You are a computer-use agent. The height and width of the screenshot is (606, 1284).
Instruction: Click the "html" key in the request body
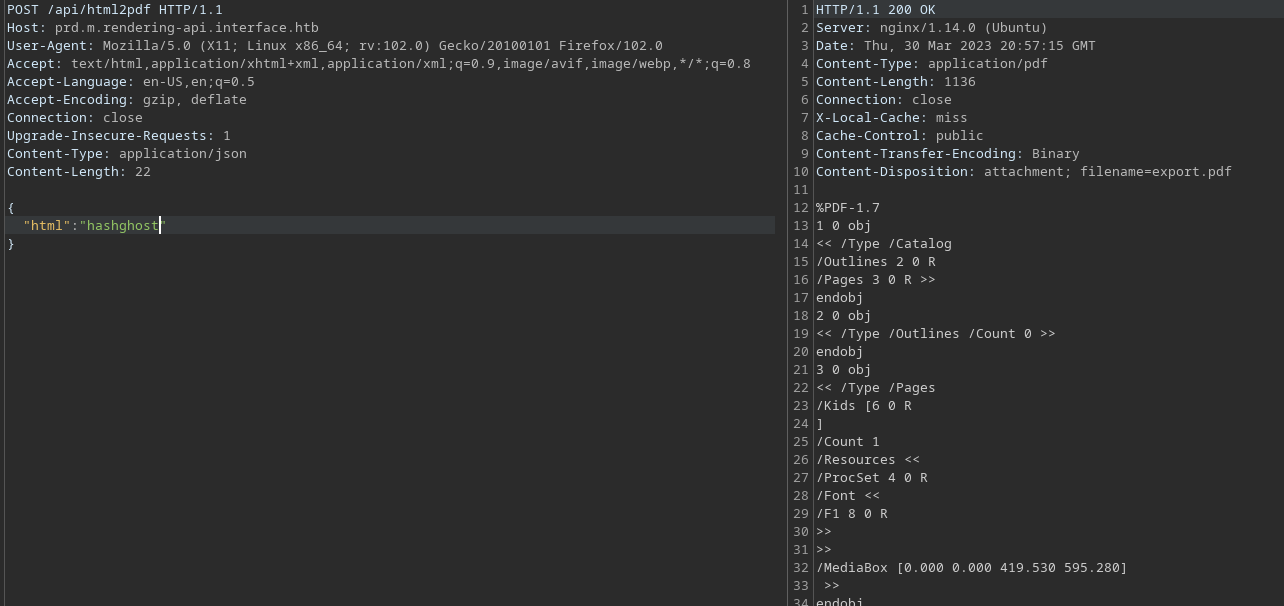[46, 226]
